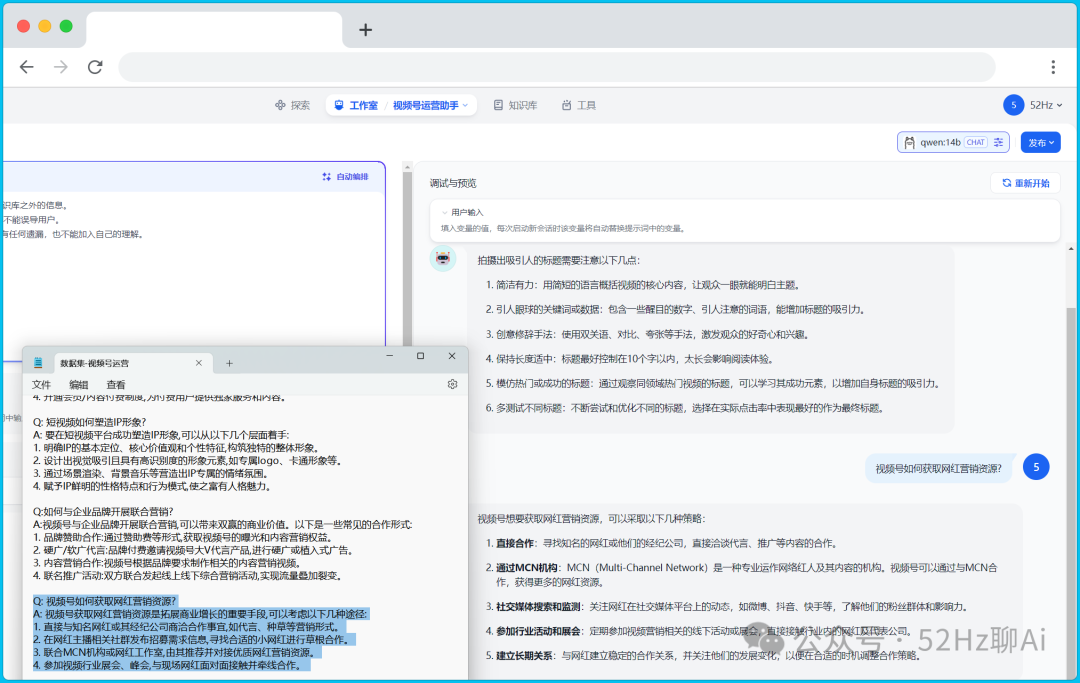Click the 探索 compass icon
The width and height of the screenshot is (1080, 683).
(x=280, y=105)
